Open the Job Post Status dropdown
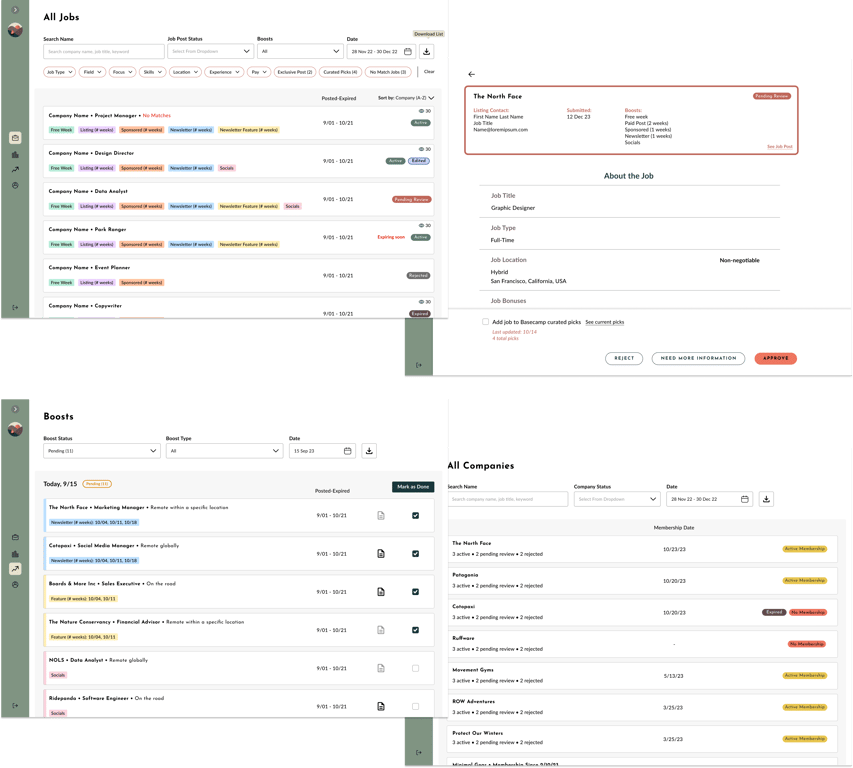Image resolution: width=853 pixels, height=768 pixels. point(210,51)
